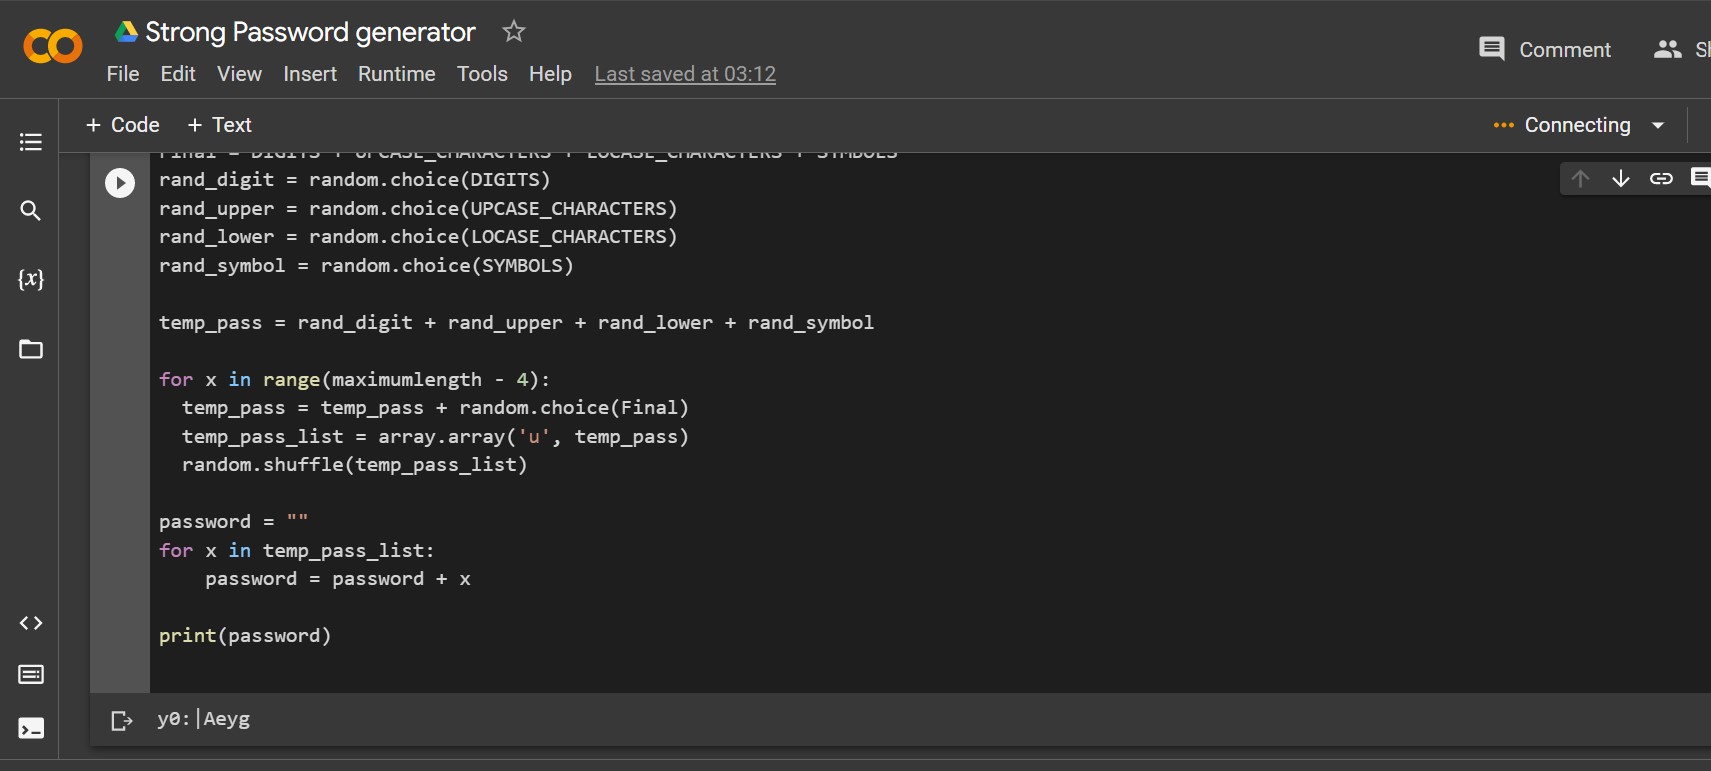
Task: Add a new text cell with + Text
Action: [x=219, y=125]
